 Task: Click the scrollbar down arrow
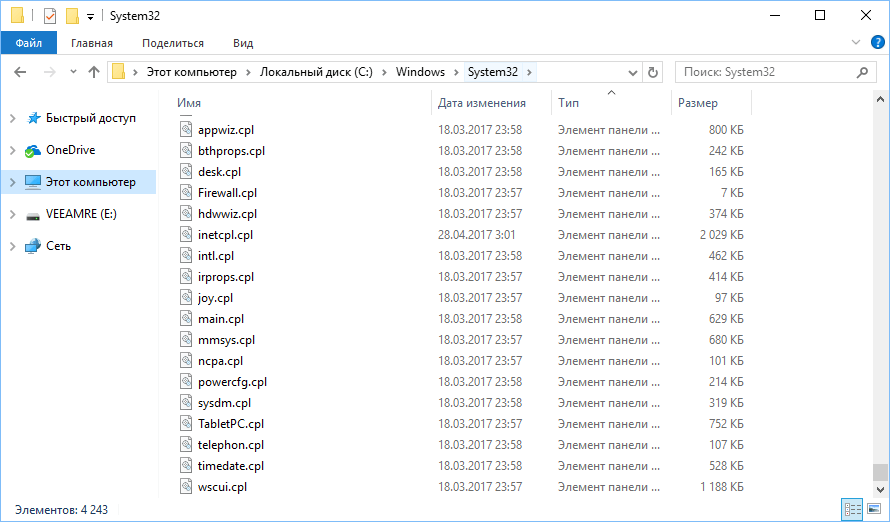(880, 489)
